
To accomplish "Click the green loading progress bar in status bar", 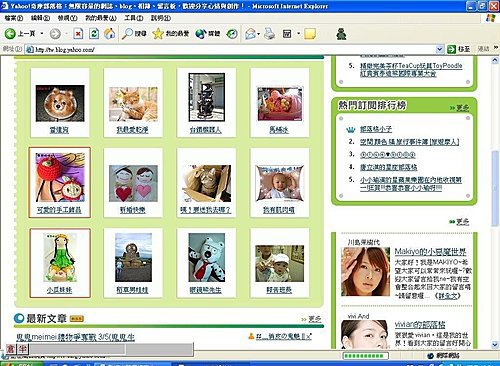I will point(366,356).
